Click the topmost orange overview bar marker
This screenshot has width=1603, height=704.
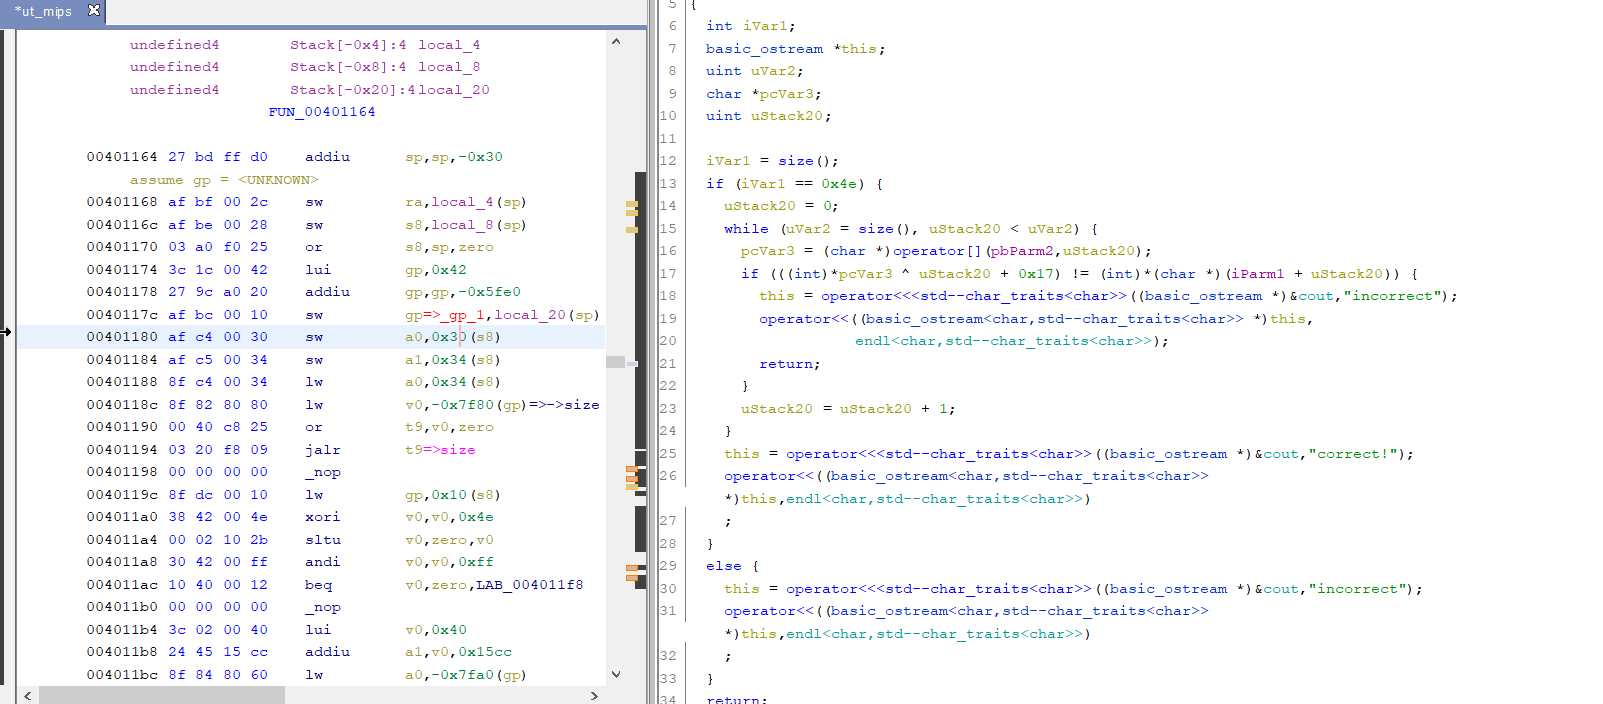click(632, 204)
